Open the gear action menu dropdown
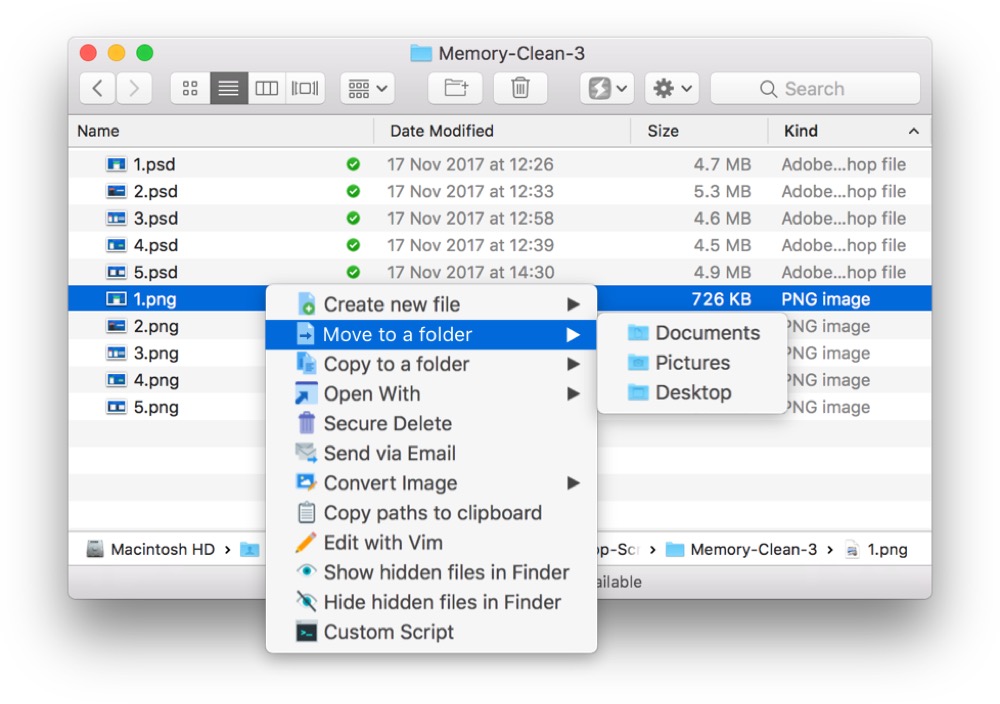The image size is (1000, 704). pyautogui.click(x=671, y=89)
